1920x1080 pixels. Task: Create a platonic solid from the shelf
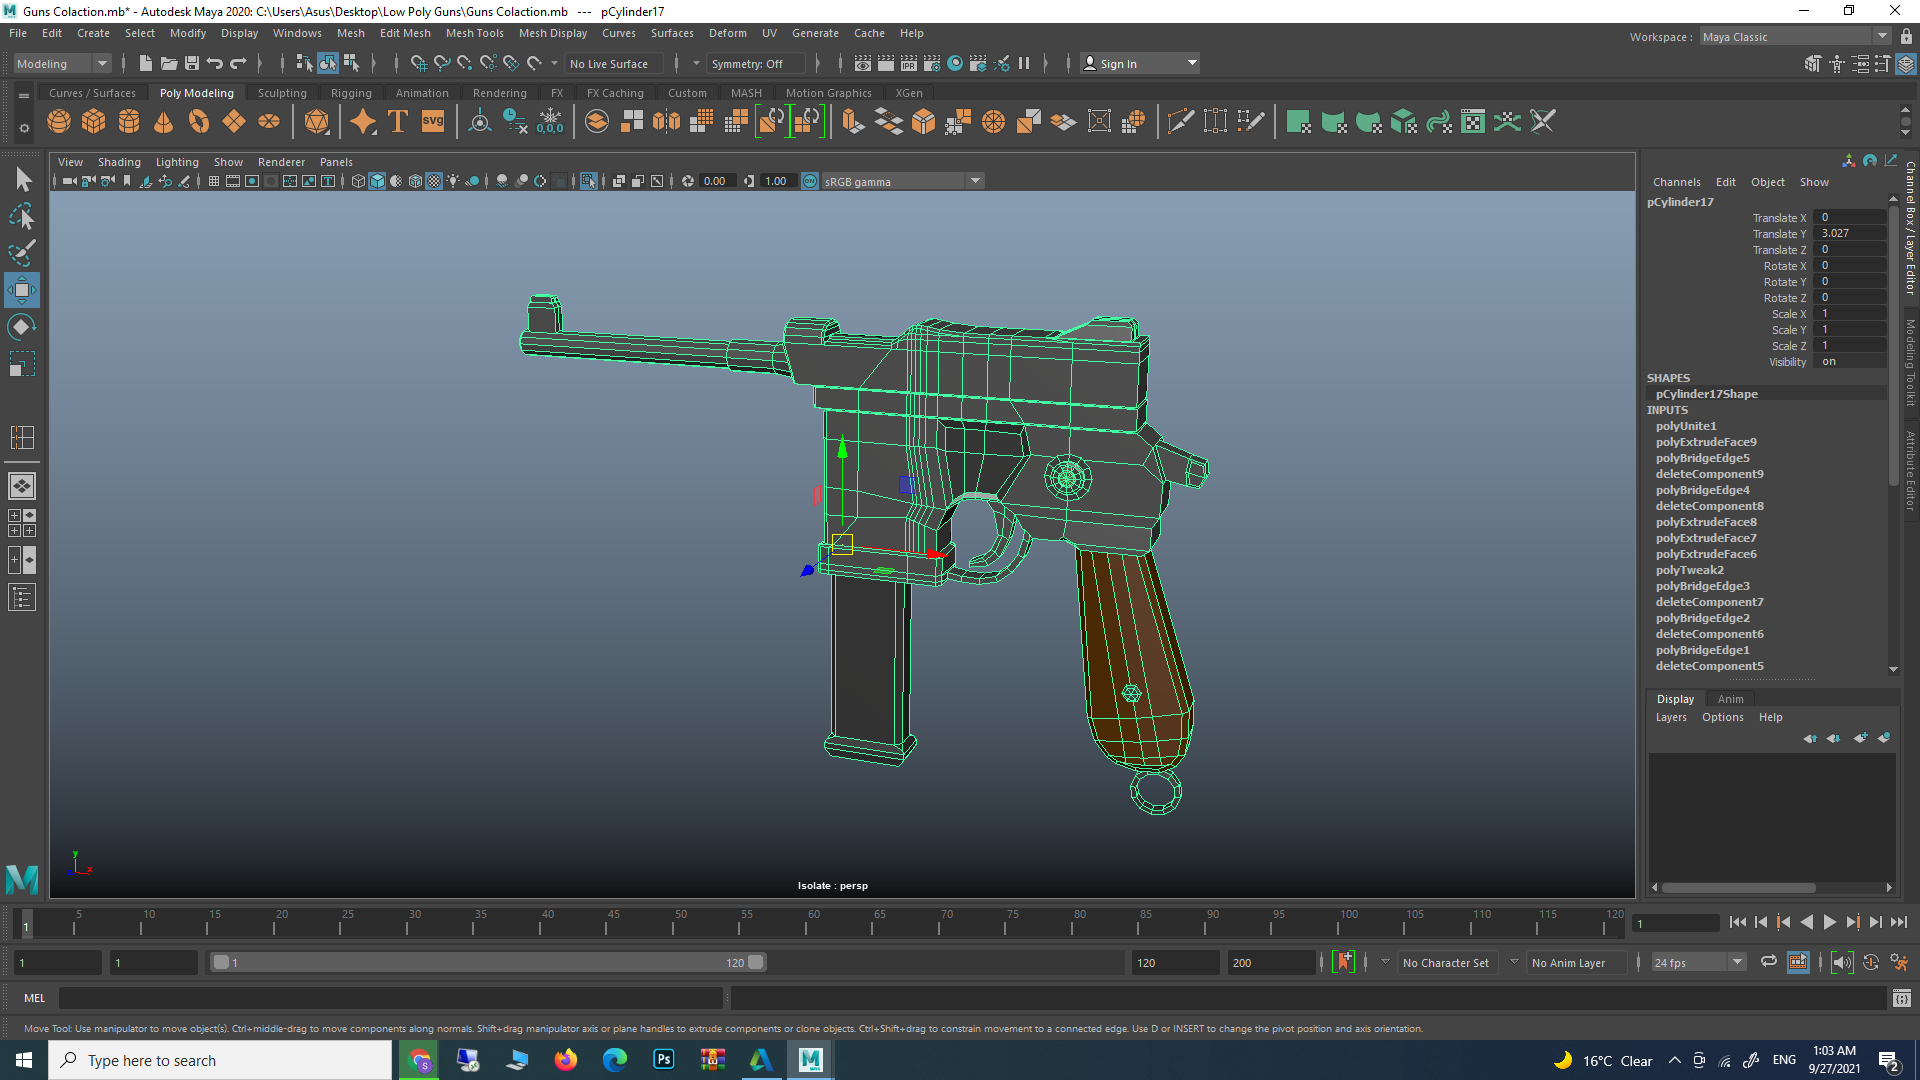point(318,121)
